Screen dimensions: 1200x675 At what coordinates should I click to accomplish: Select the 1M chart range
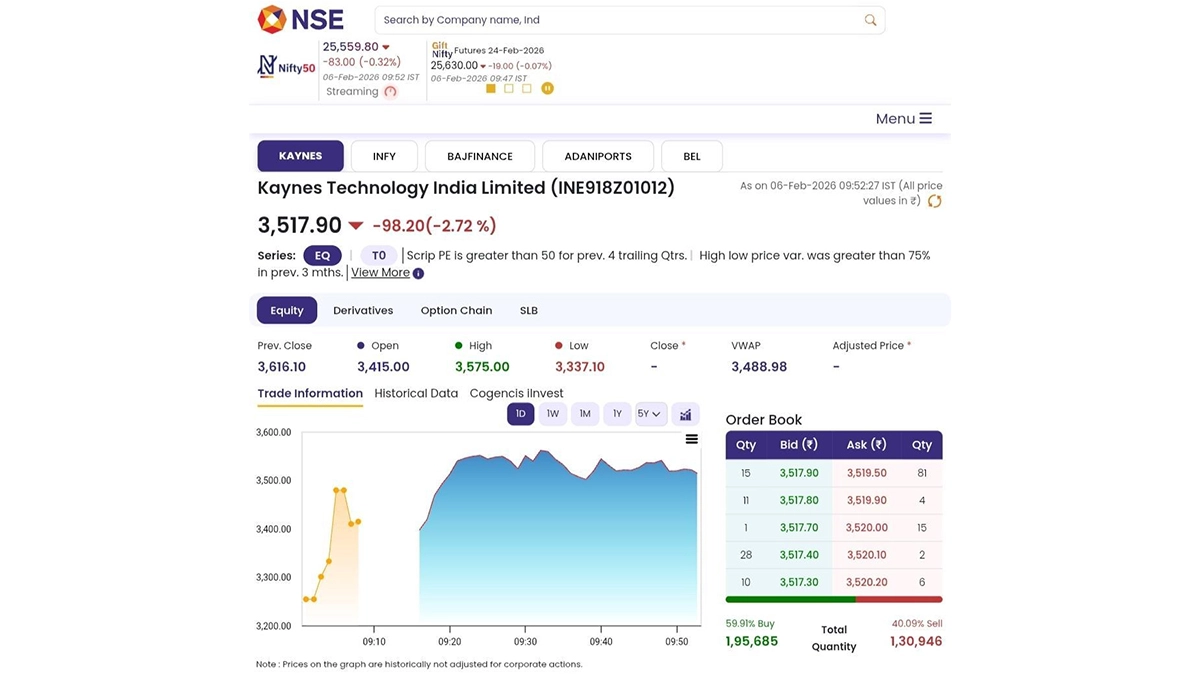click(585, 414)
